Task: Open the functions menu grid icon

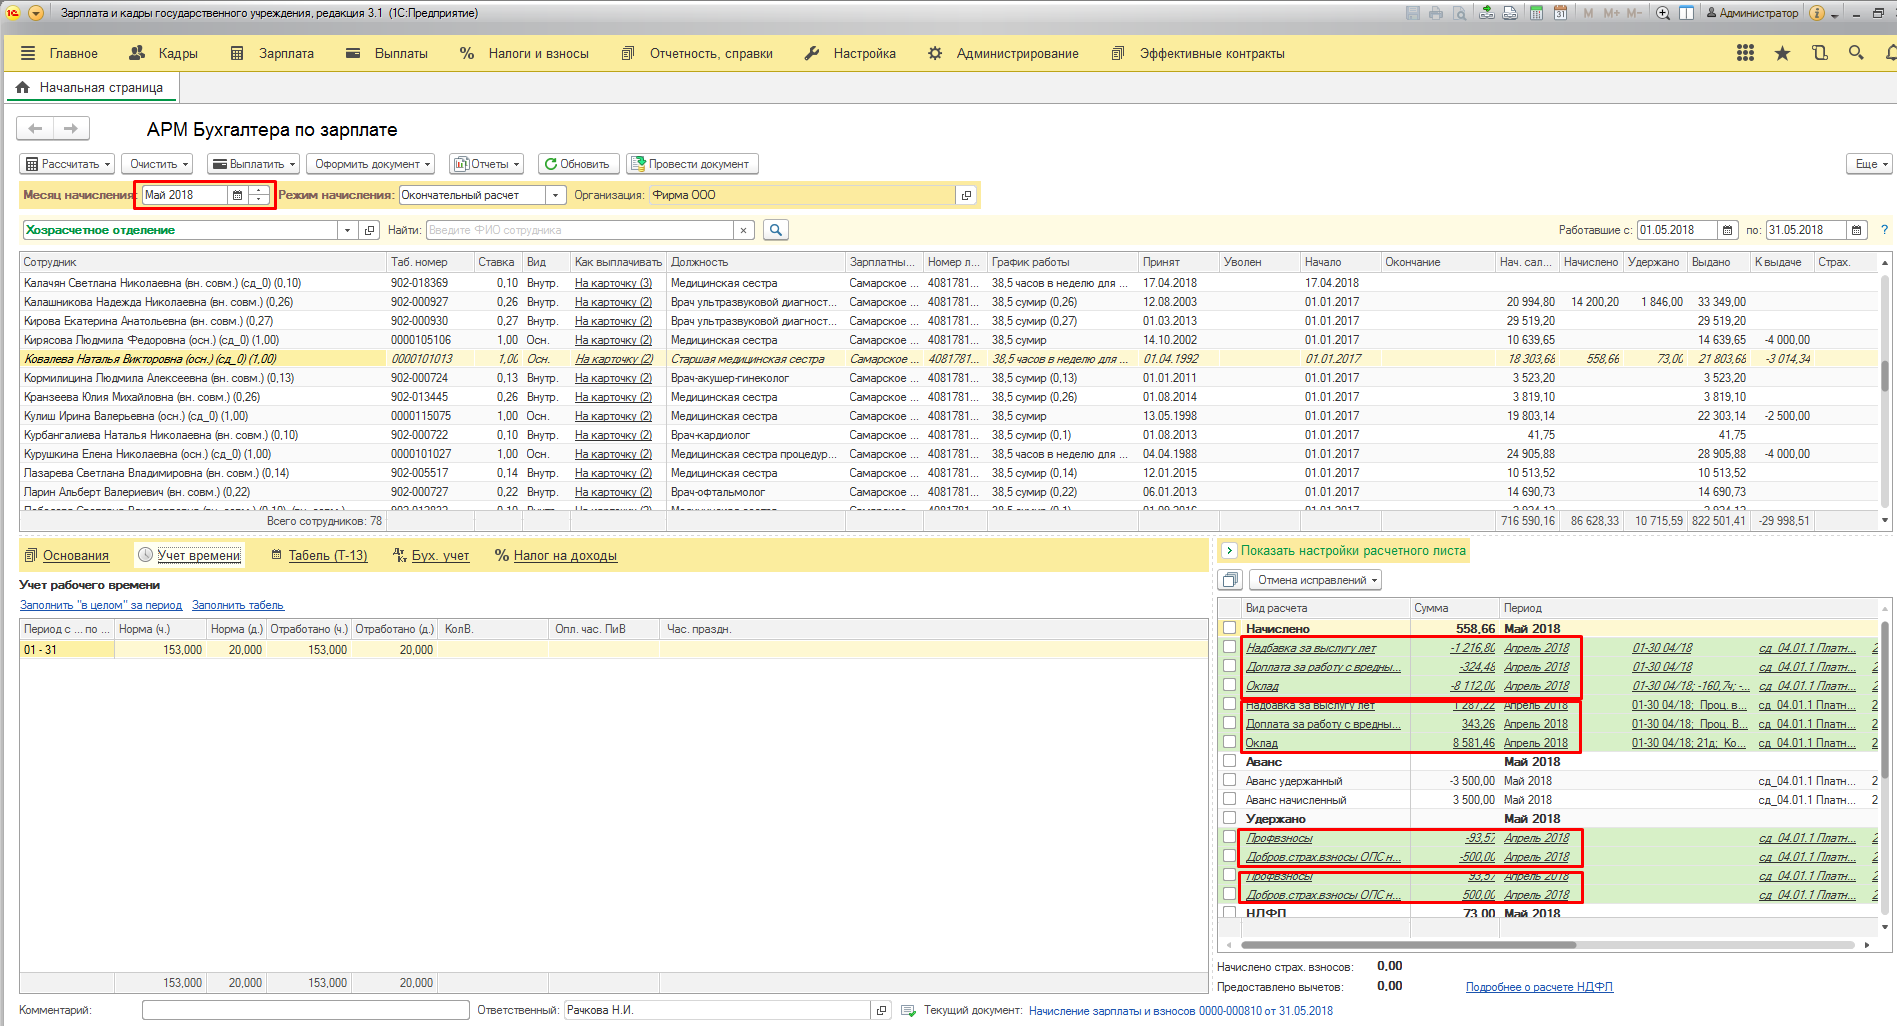Action: point(1745,53)
